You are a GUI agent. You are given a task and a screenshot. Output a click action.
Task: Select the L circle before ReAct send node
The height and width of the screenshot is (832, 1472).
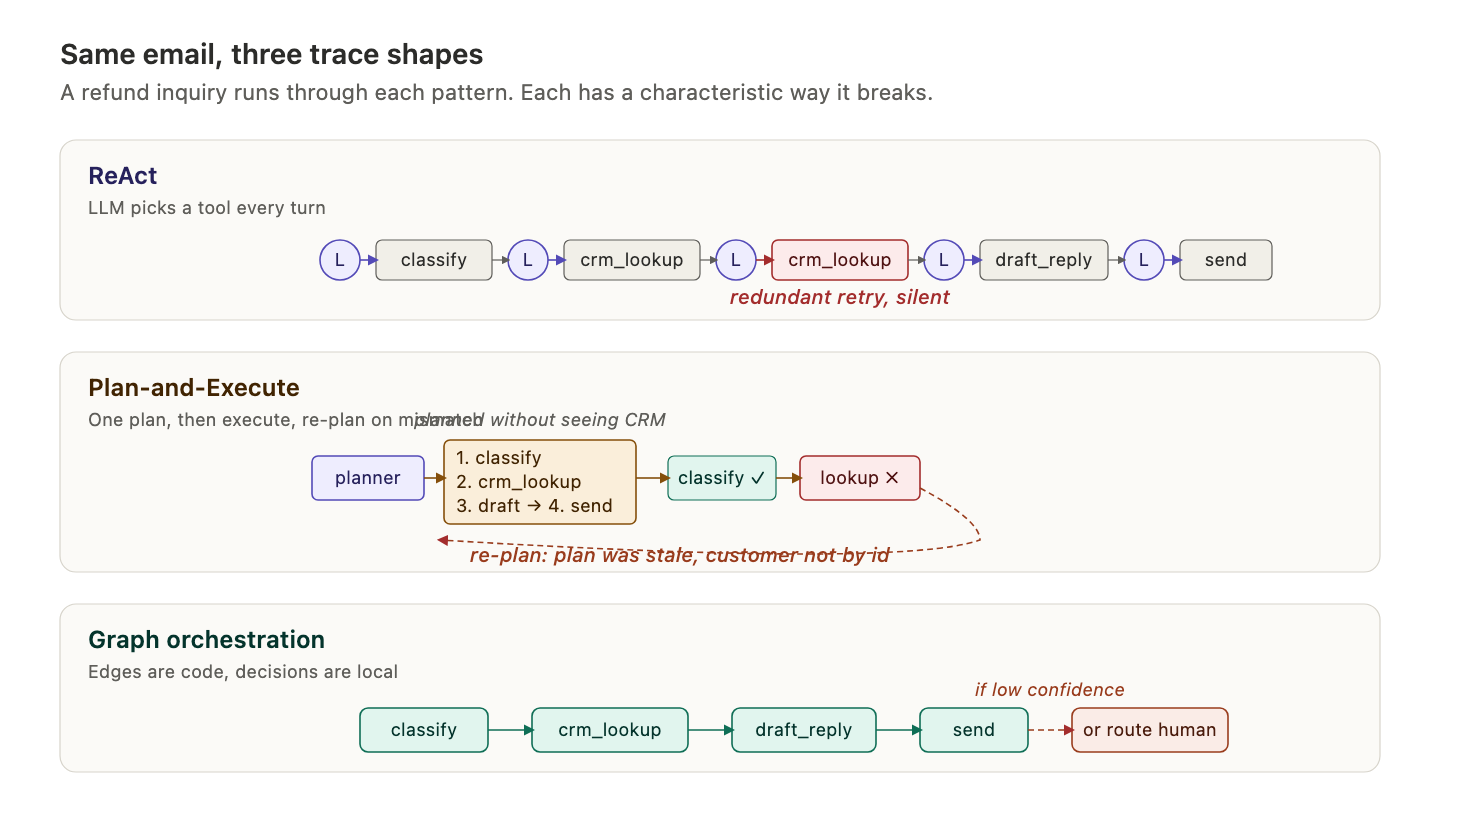(1144, 260)
